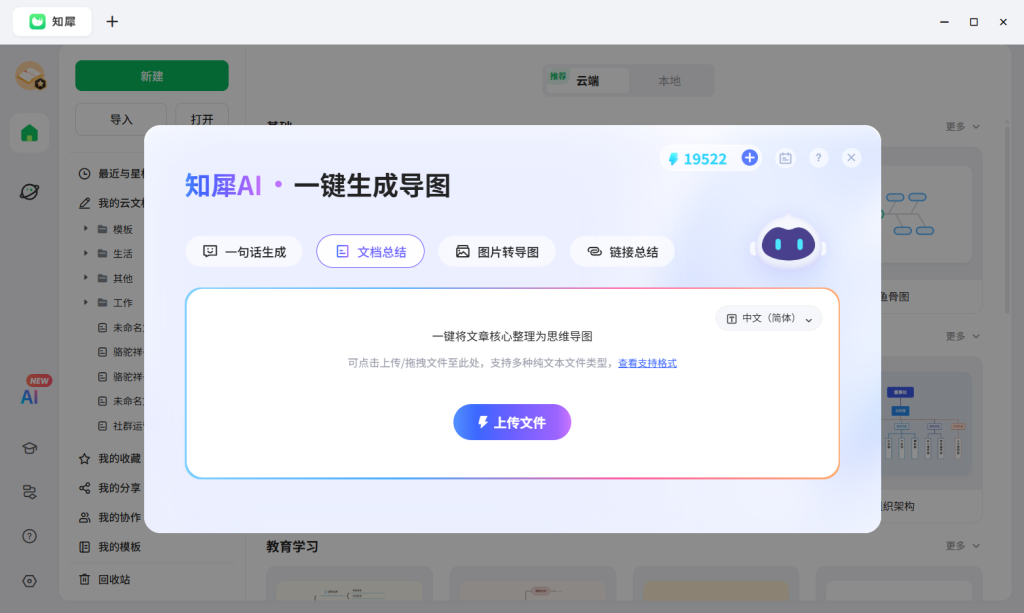Click the green 新建 button
1024x613 pixels.
pos(152,76)
